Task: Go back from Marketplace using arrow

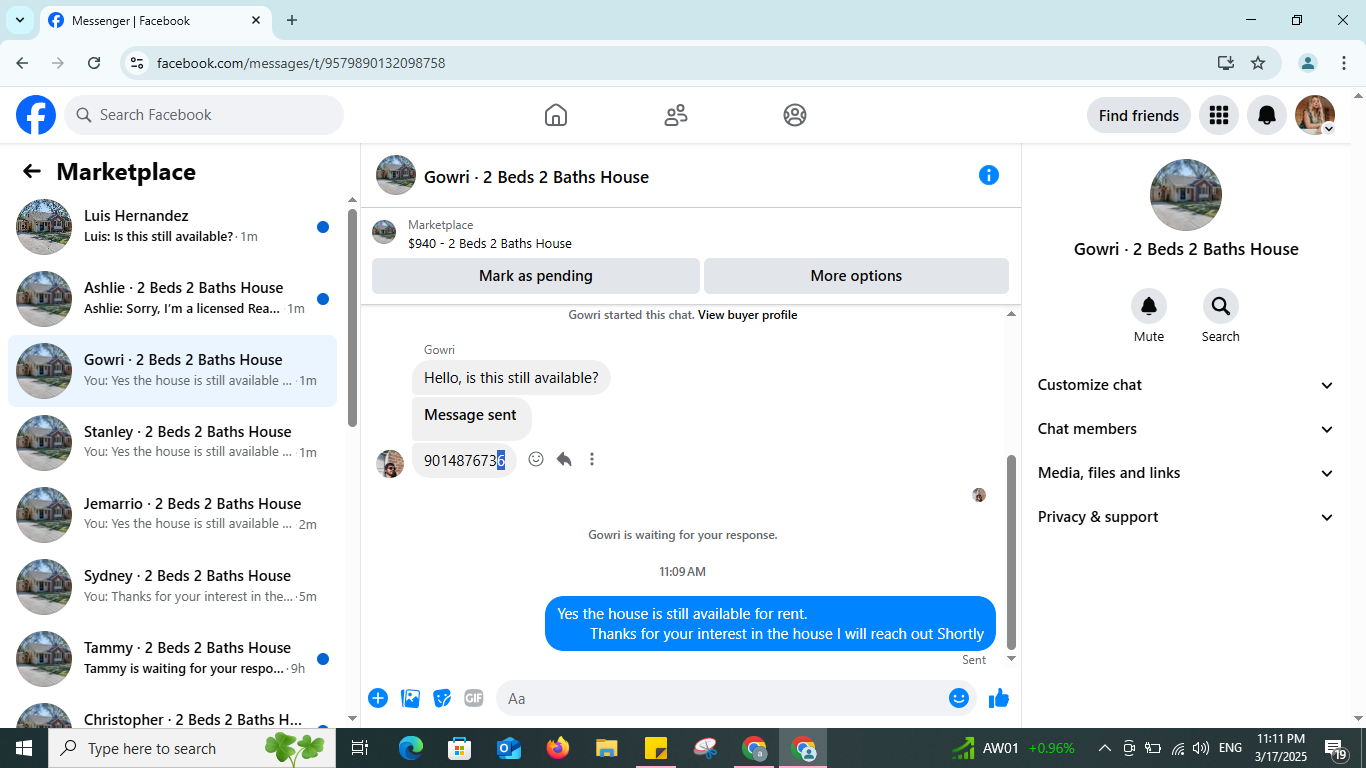Action: pyautogui.click(x=32, y=171)
